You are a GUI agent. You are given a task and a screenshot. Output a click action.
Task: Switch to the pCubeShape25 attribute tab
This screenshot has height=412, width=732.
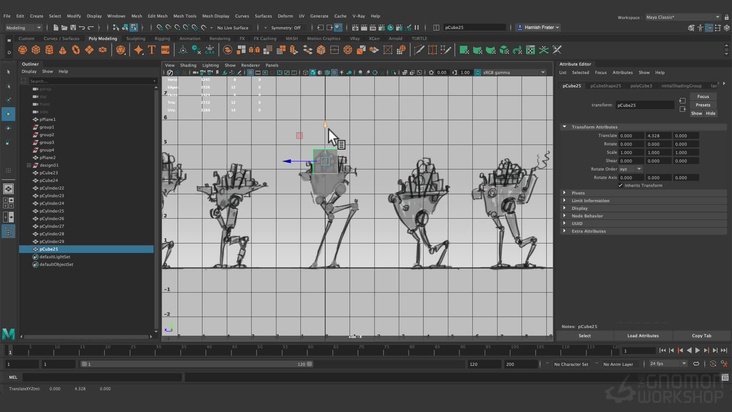click(x=605, y=86)
